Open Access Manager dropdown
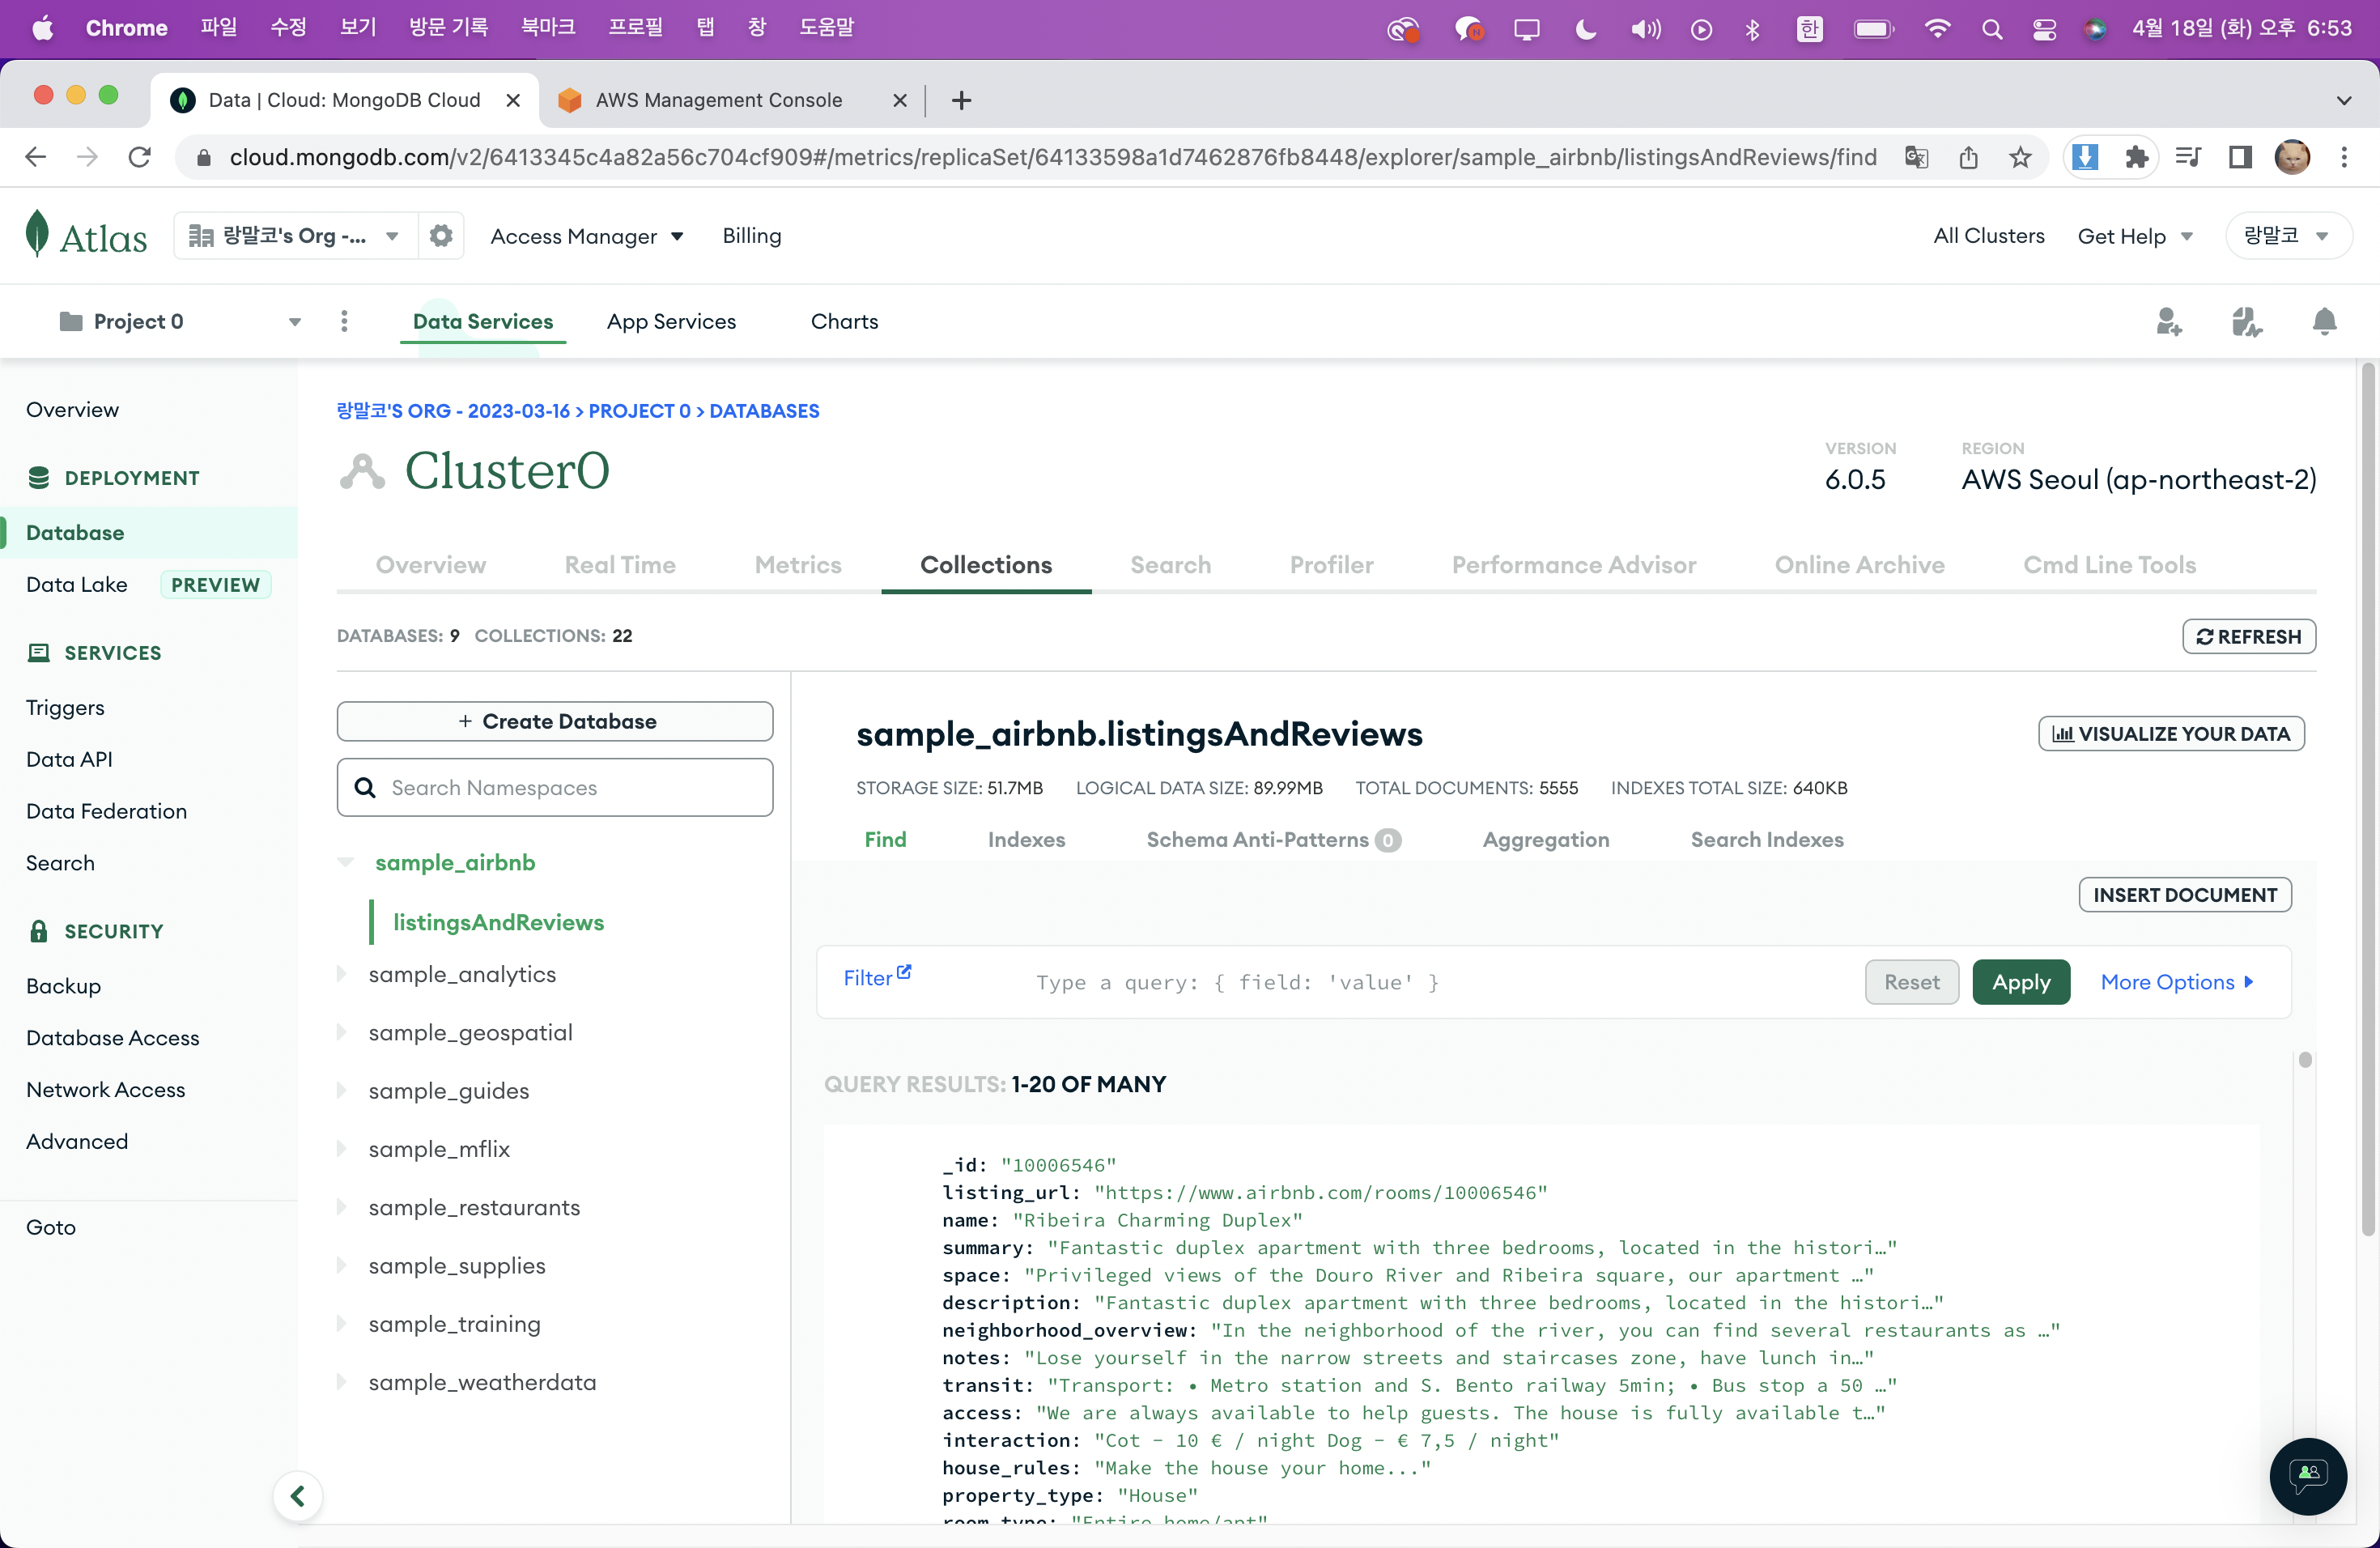This screenshot has width=2380, height=1548. pyautogui.click(x=587, y=236)
